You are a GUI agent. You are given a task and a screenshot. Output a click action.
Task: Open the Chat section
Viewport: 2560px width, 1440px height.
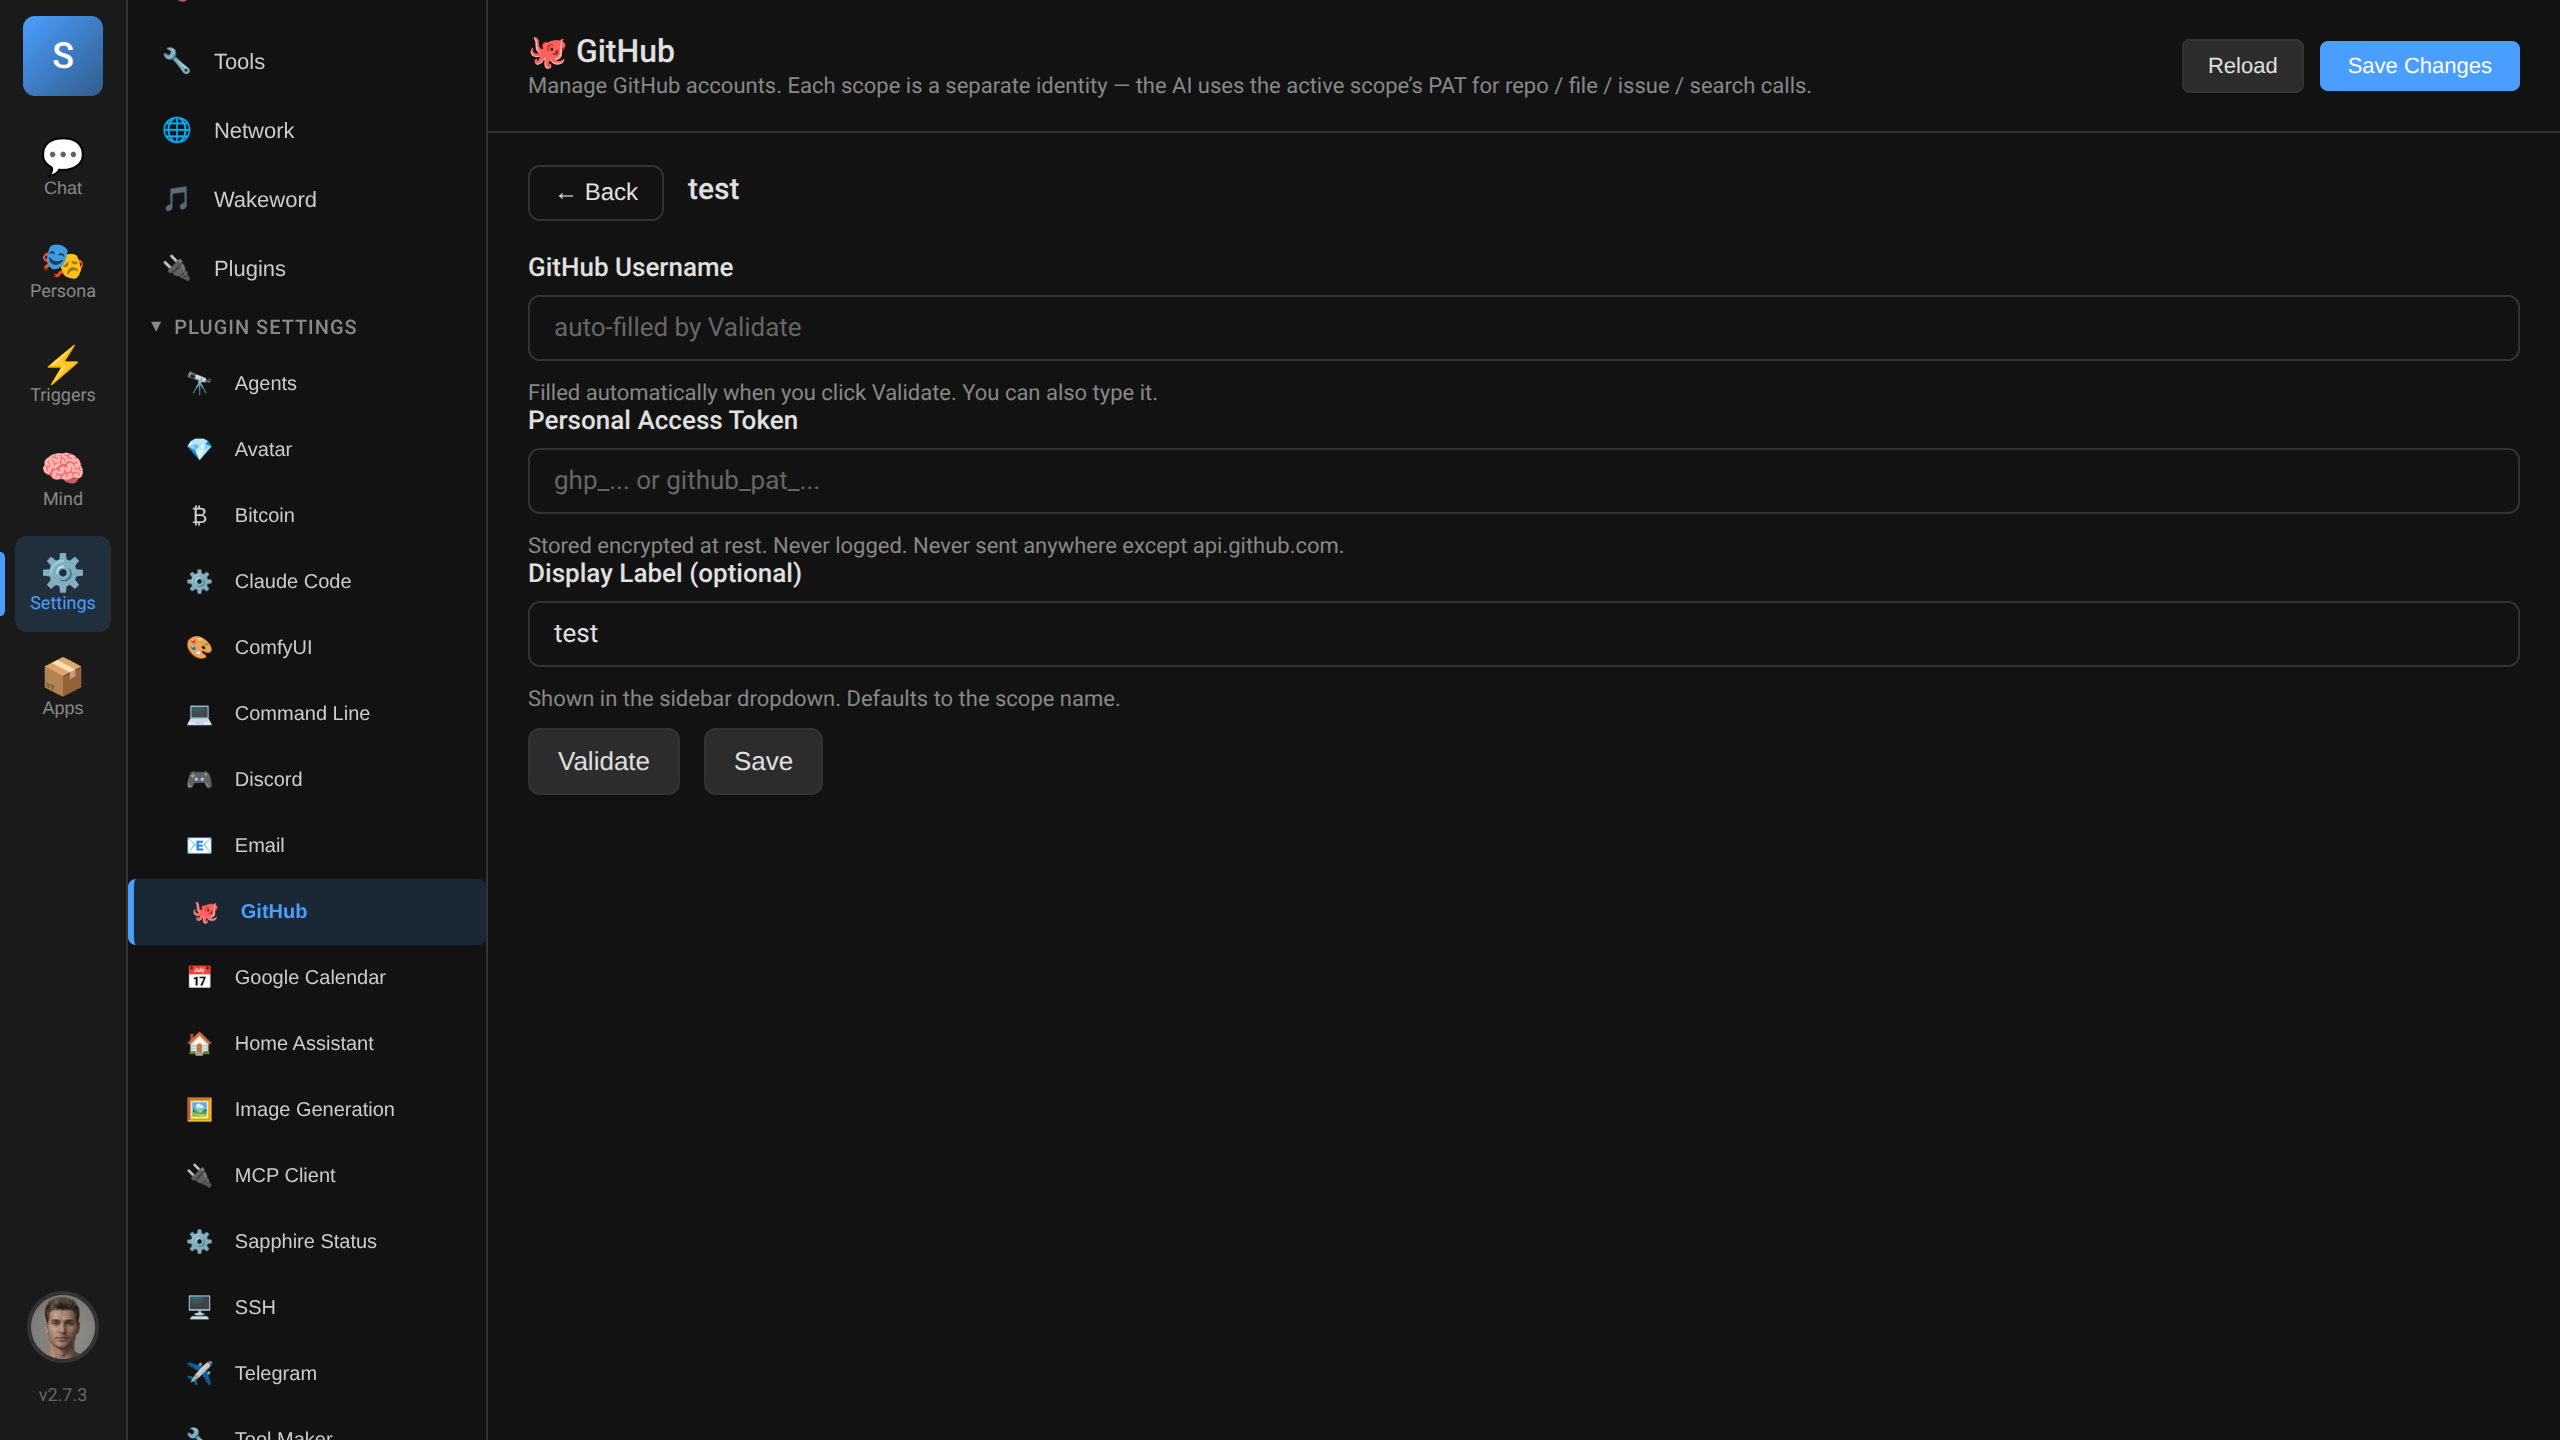point(62,168)
